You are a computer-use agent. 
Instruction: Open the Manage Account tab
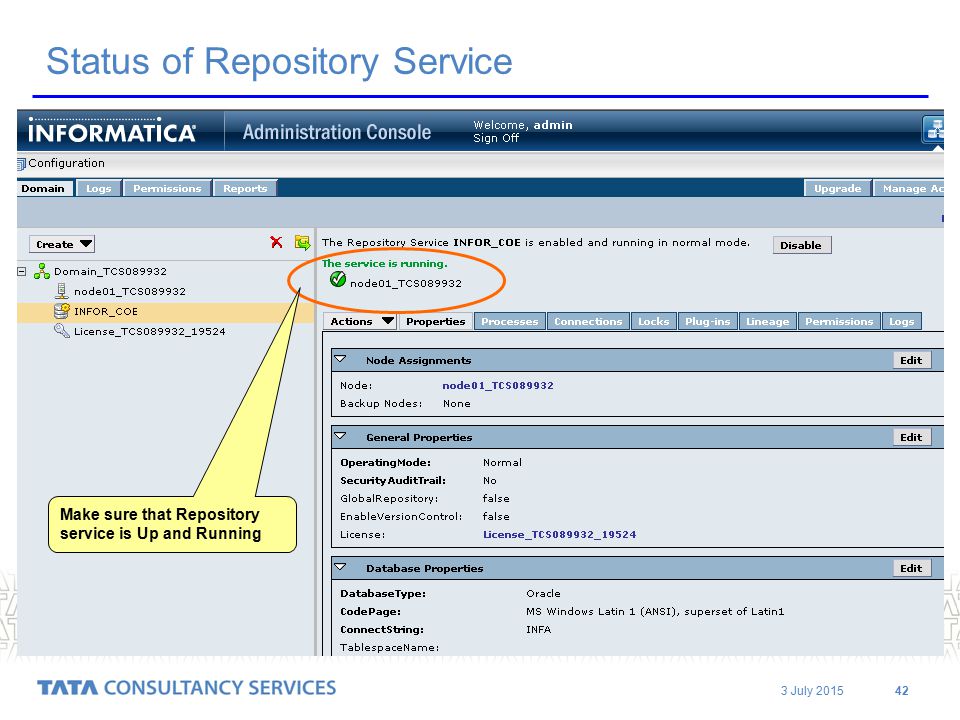point(909,189)
